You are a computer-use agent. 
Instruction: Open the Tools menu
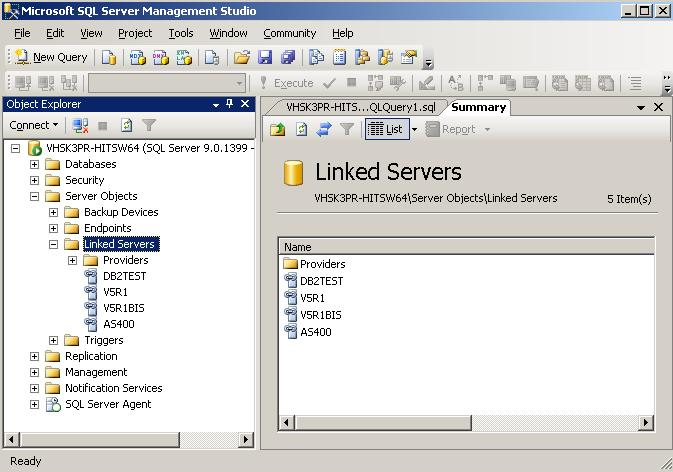(181, 33)
